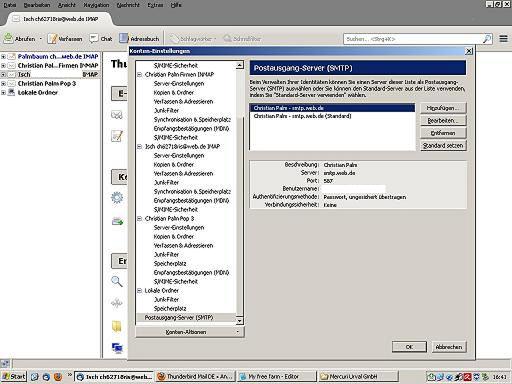512x384 pixels.
Task: Click the settings tree scroll-down arrow
Action: (240, 321)
